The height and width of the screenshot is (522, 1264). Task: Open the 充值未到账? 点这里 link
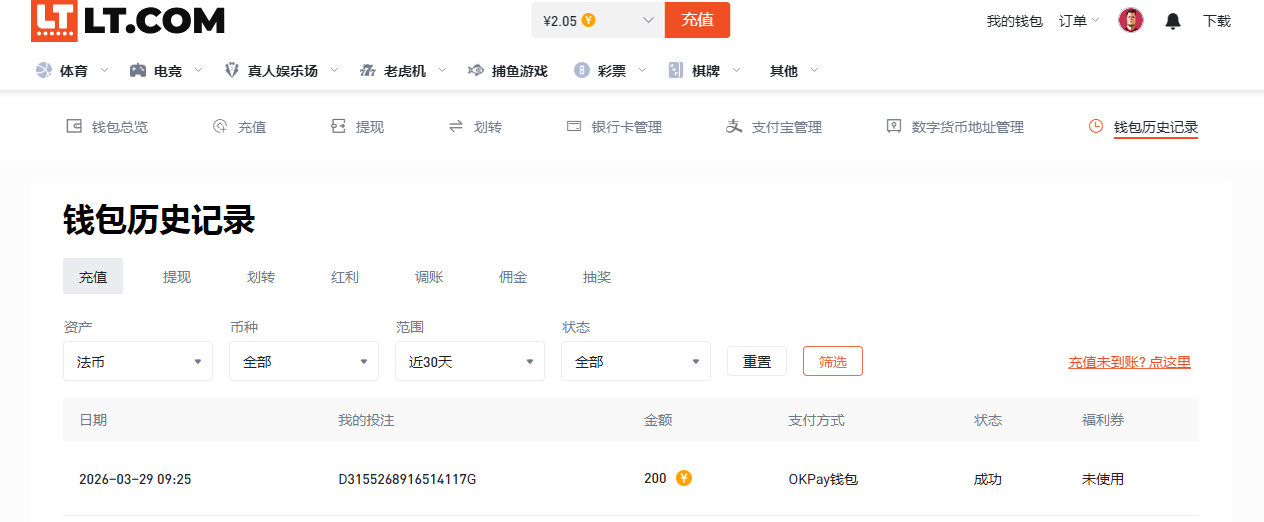(1129, 362)
